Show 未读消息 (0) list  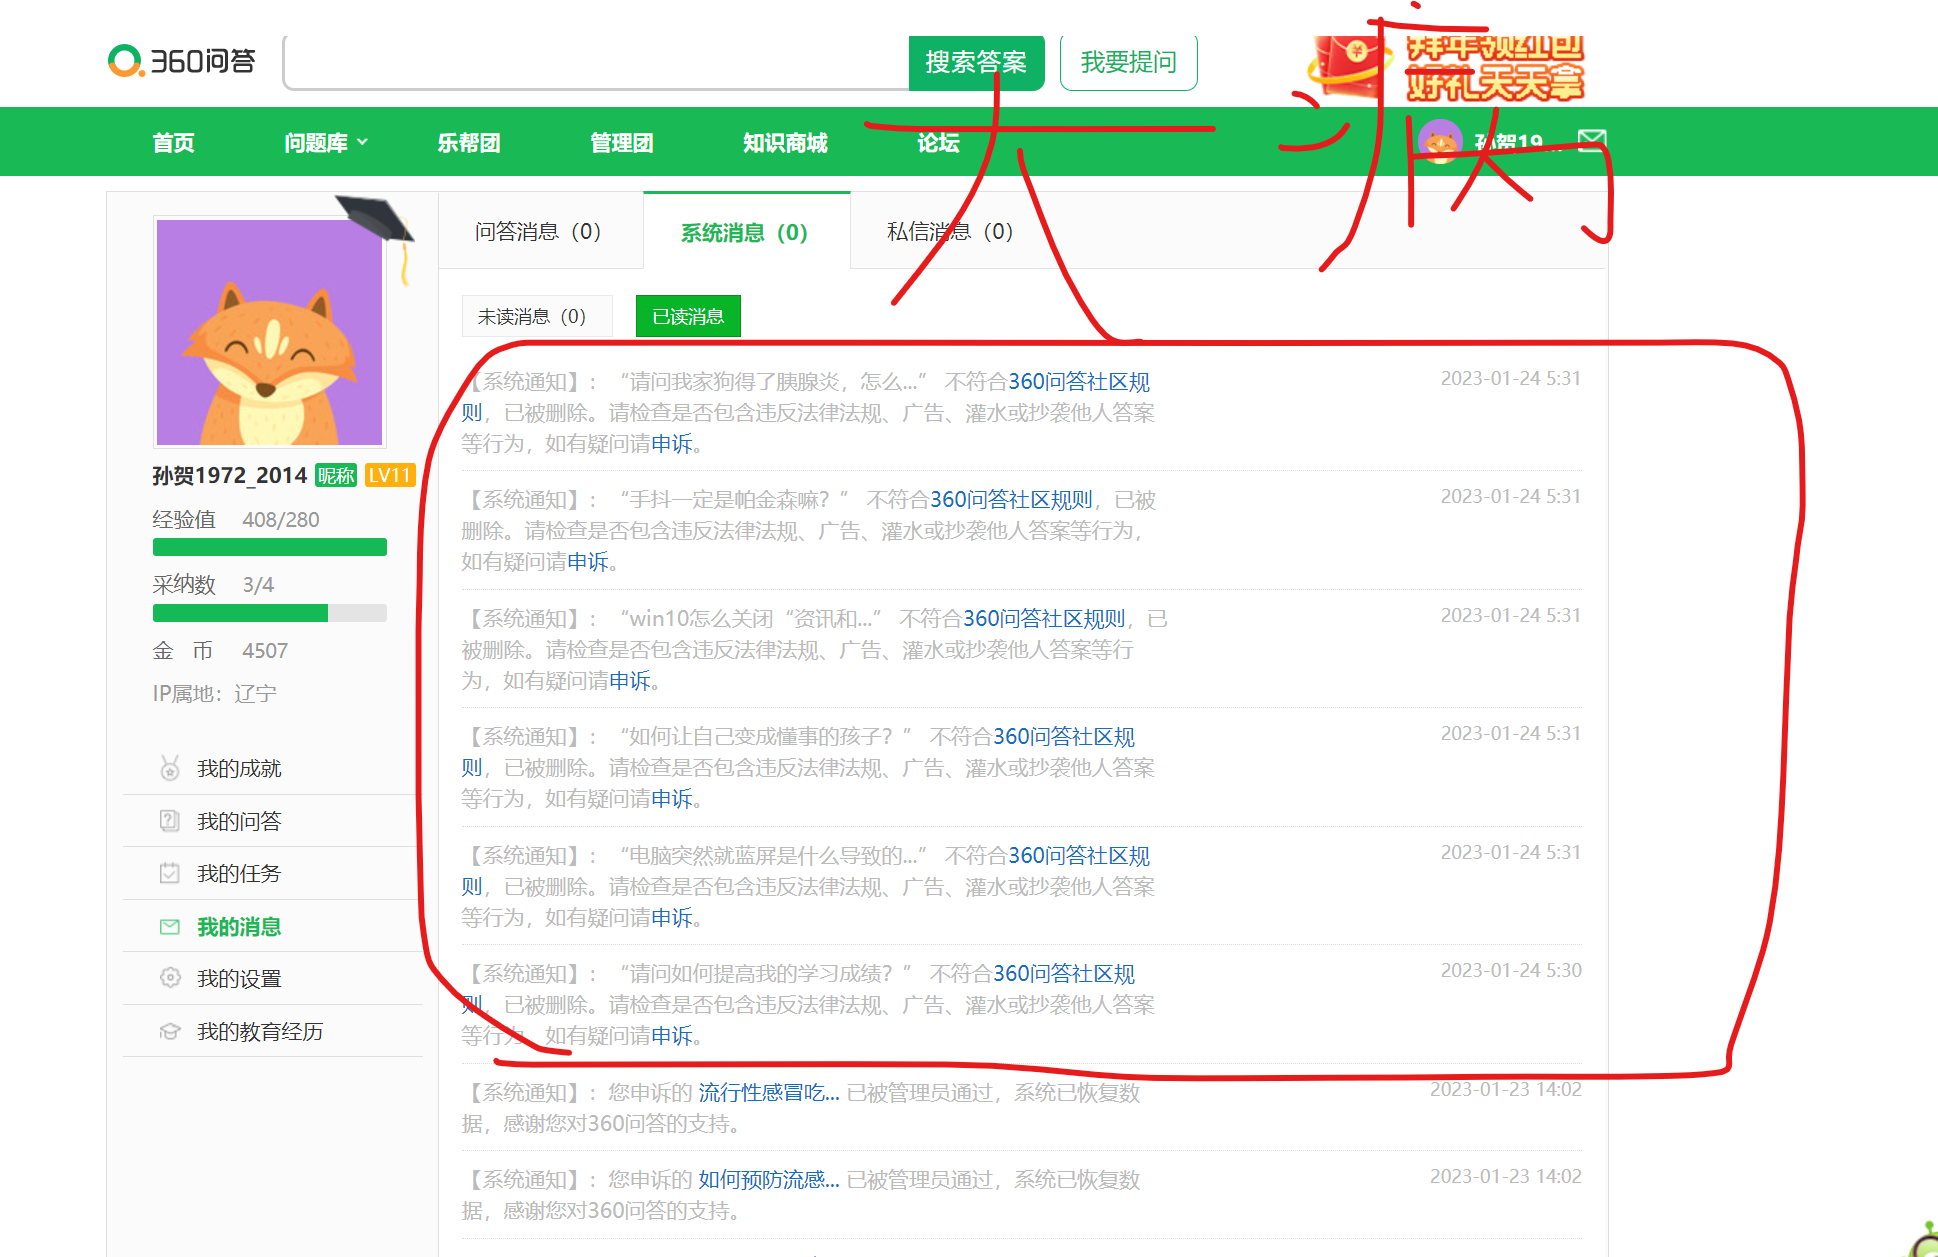coord(537,316)
